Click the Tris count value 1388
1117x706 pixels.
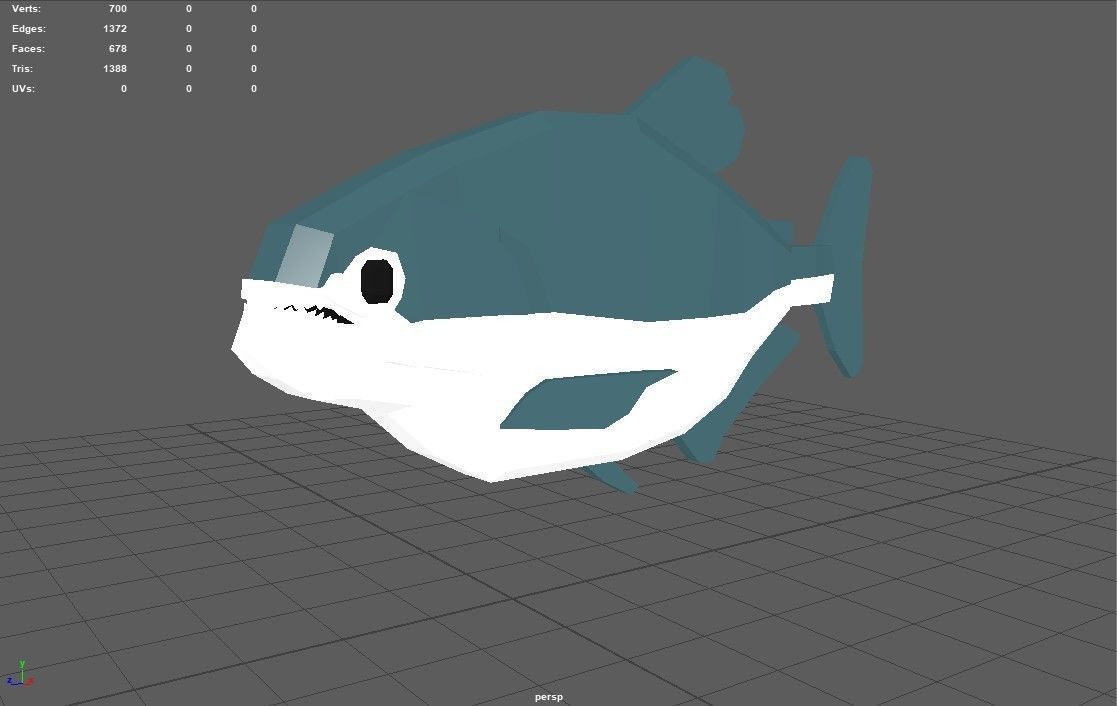pos(115,68)
